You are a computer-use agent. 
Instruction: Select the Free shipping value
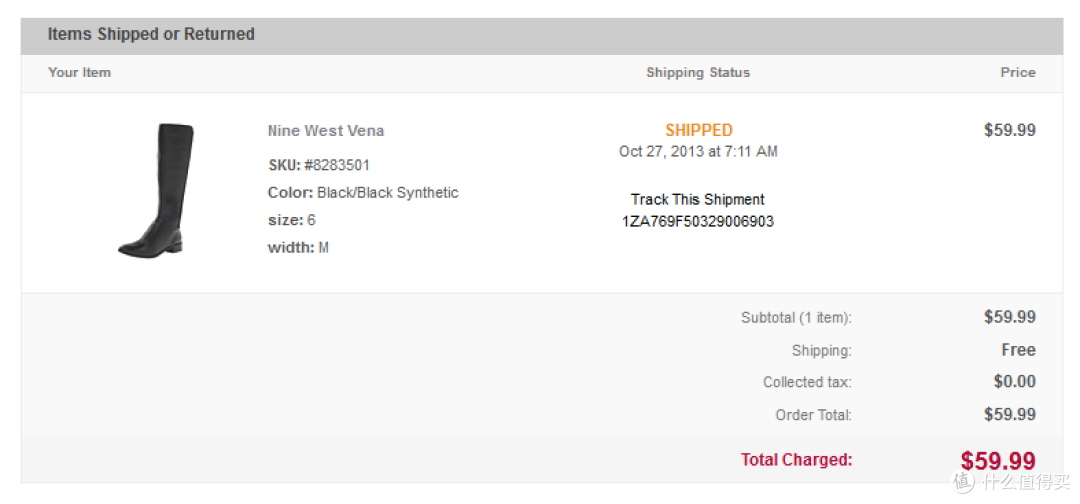click(x=1019, y=350)
